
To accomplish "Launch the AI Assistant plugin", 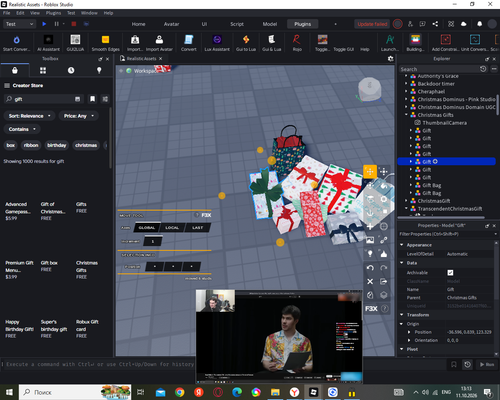I will (x=48, y=43).
